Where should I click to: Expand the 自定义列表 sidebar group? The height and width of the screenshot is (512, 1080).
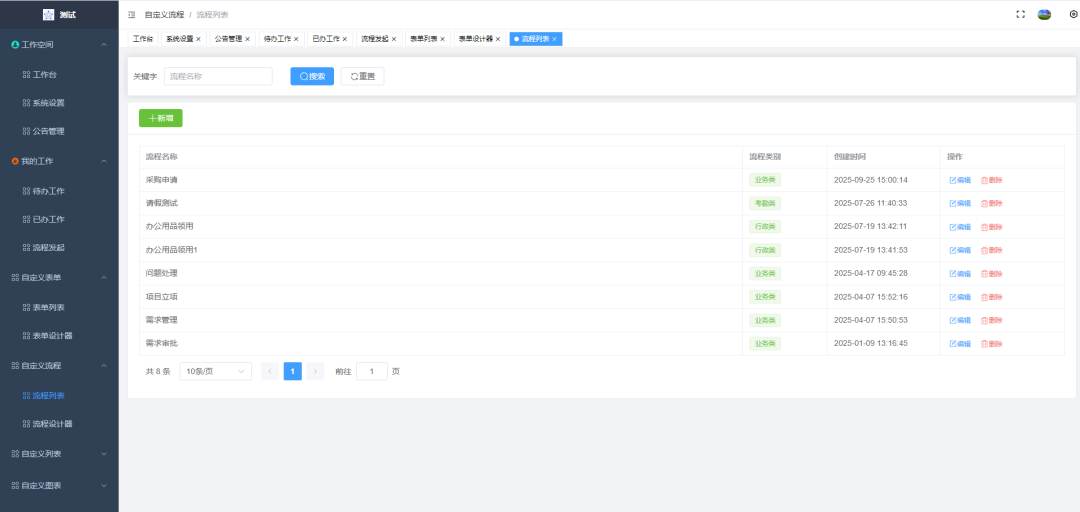coord(104,454)
